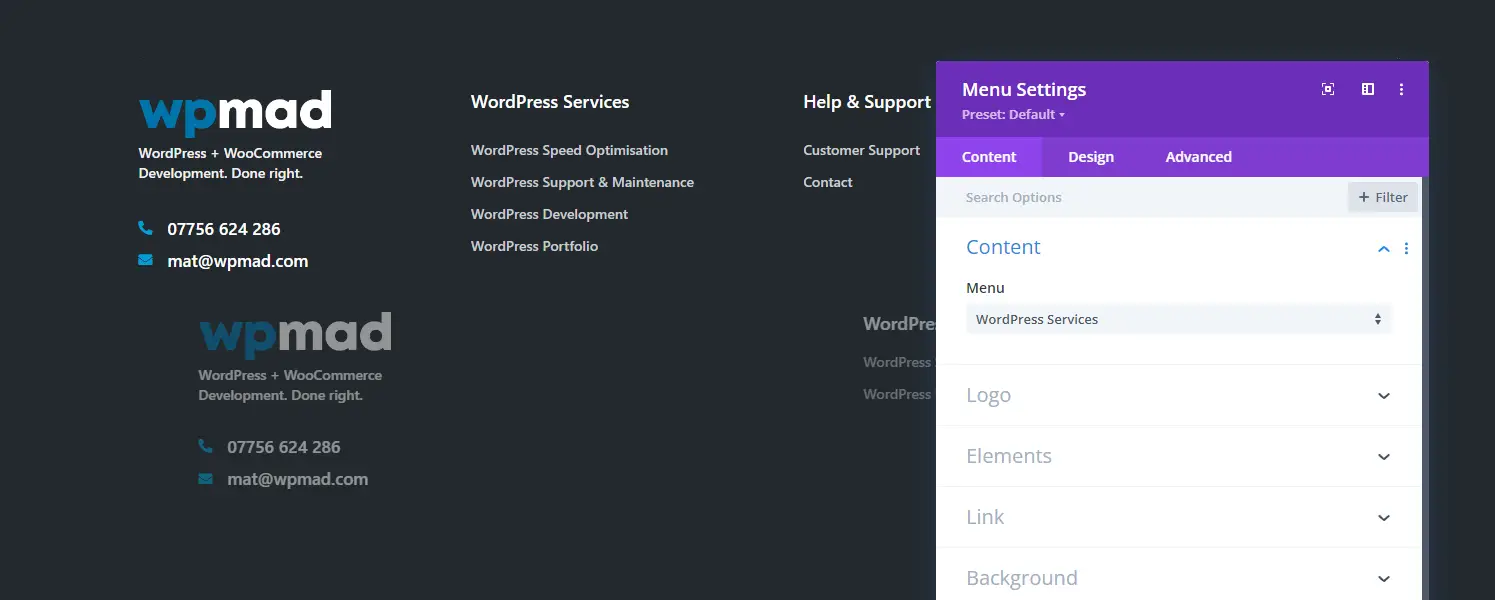This screenshot has height=600, width=1495.
Task: Switch to the Advanced tab
Action: 1198,157
